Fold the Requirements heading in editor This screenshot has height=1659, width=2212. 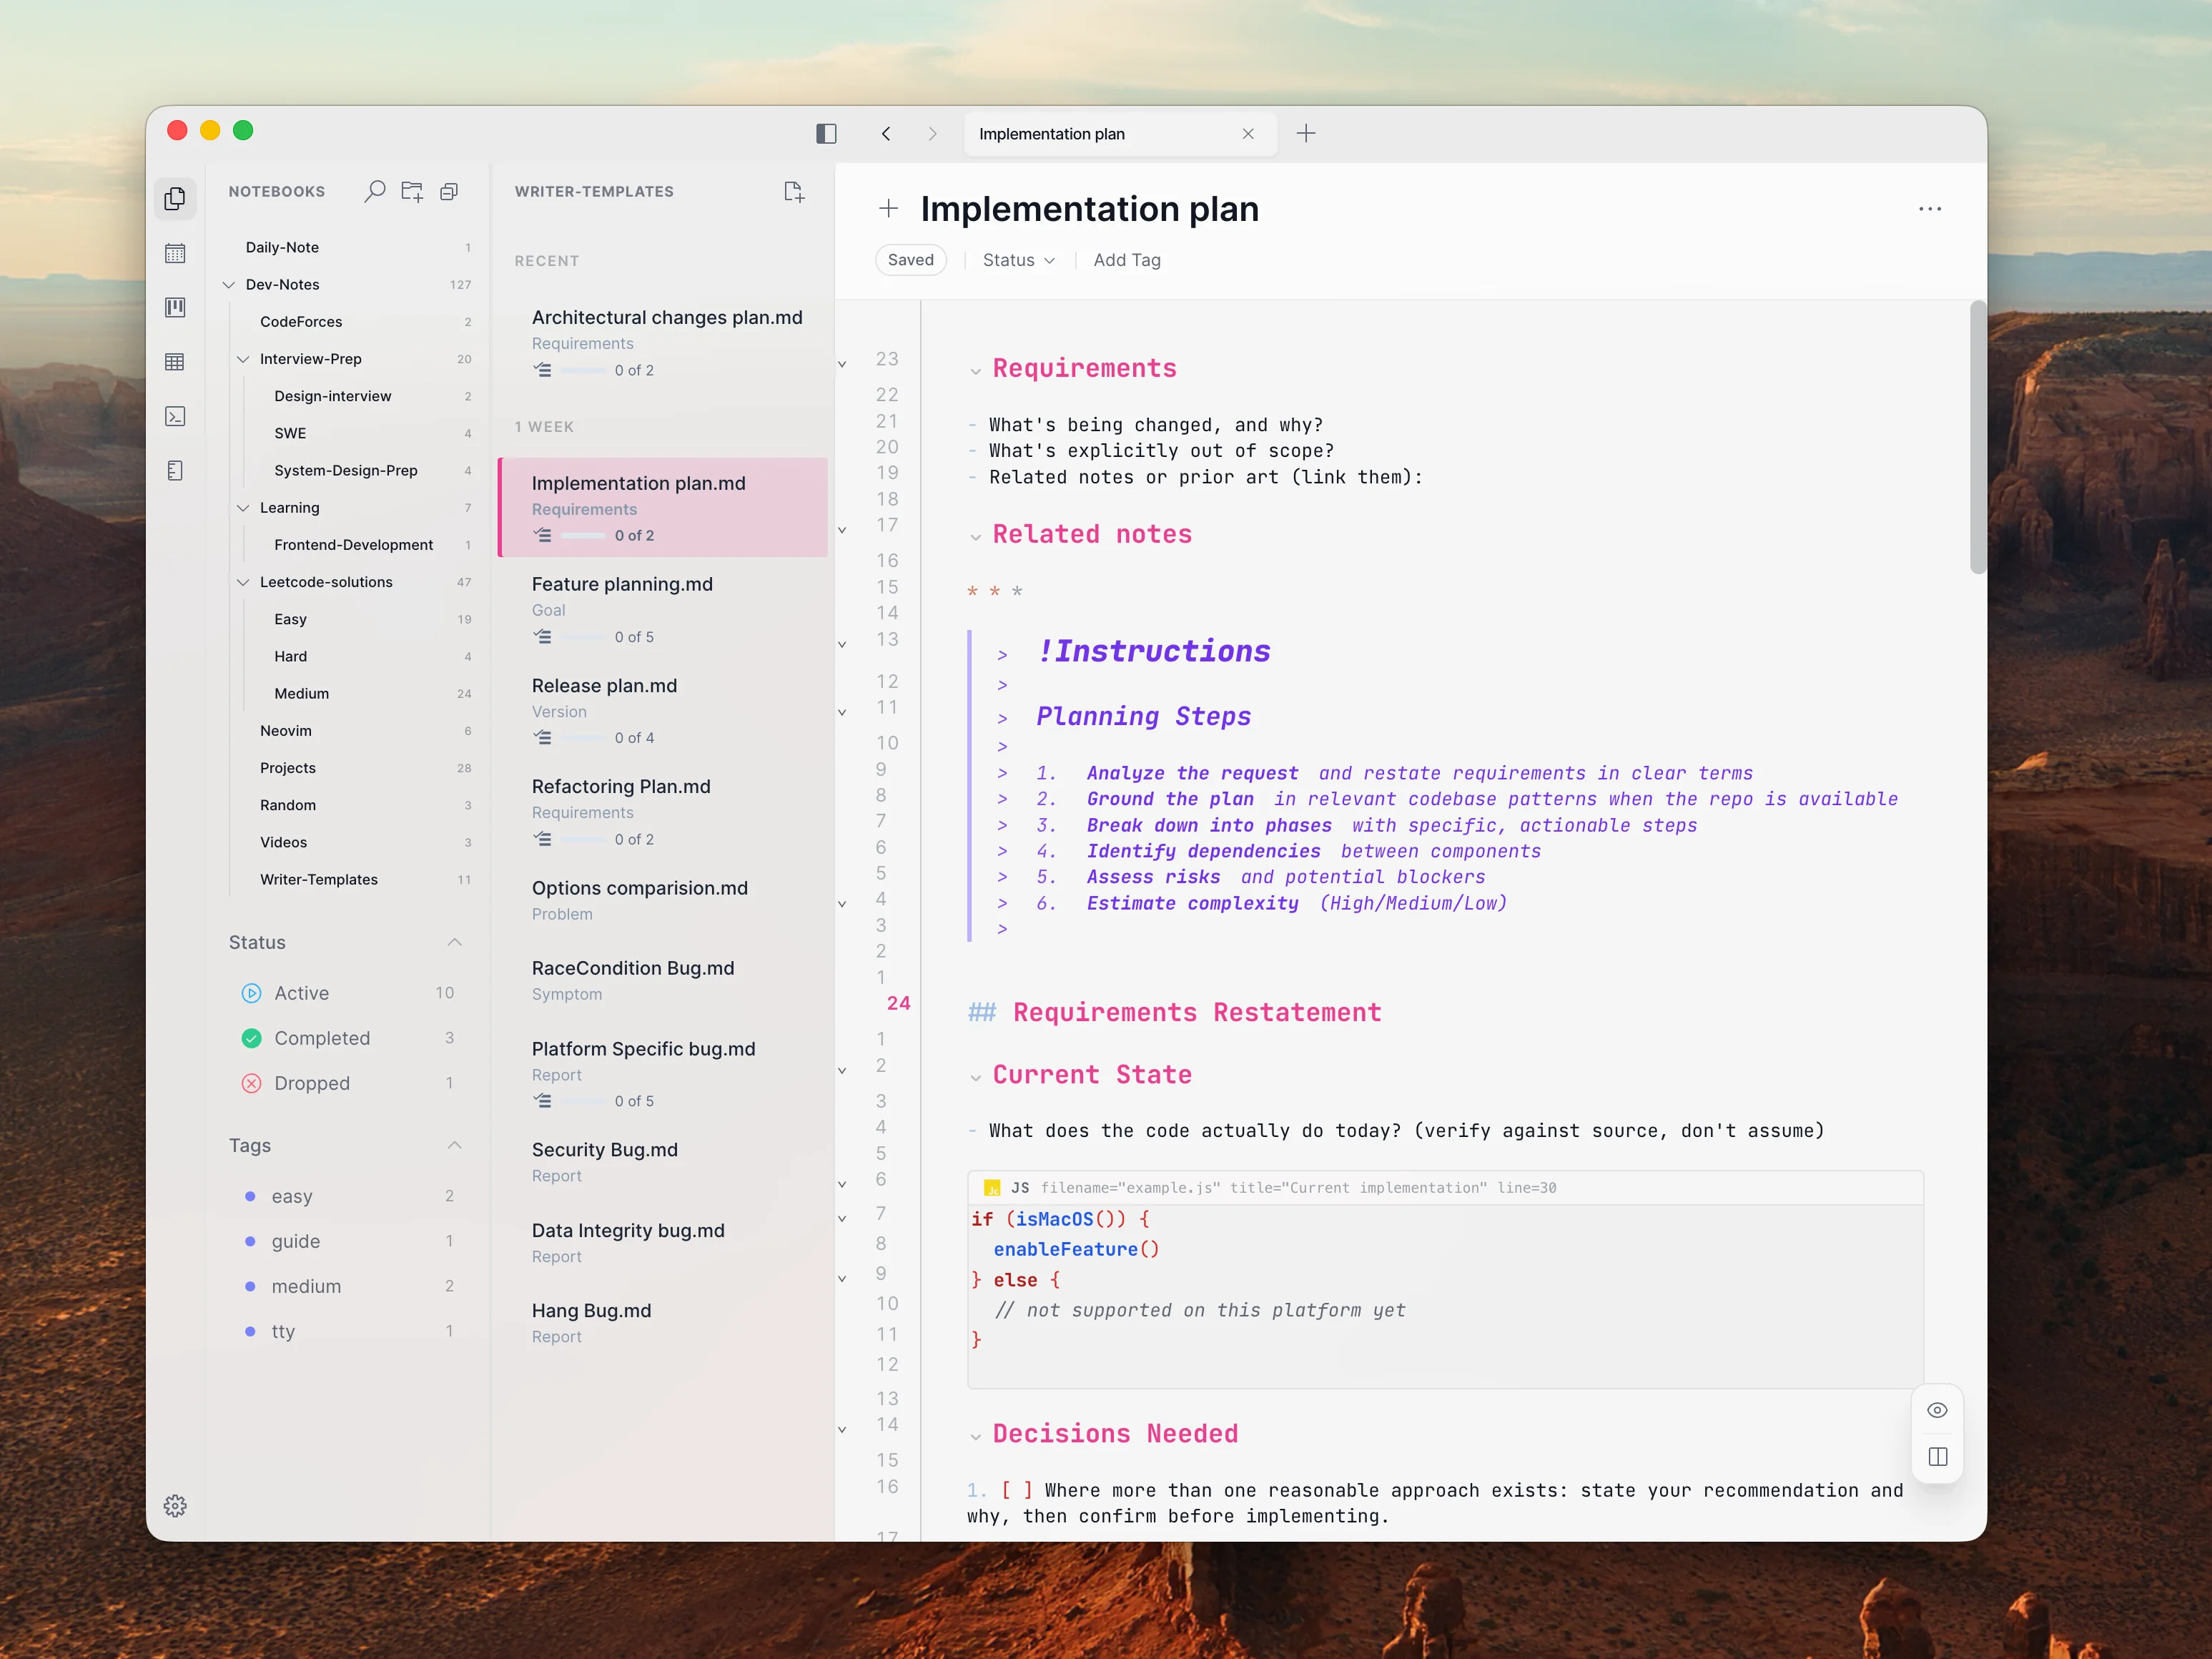click(975, 371)
